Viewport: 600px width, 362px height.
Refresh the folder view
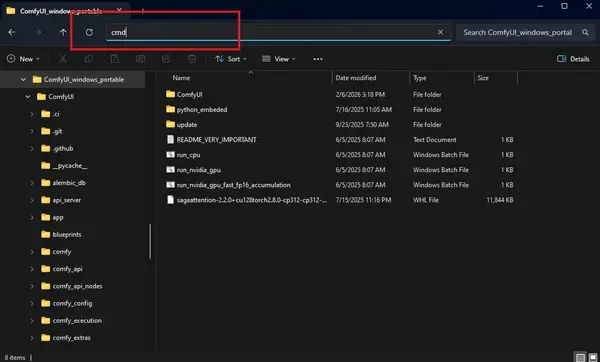coord(89,32)
